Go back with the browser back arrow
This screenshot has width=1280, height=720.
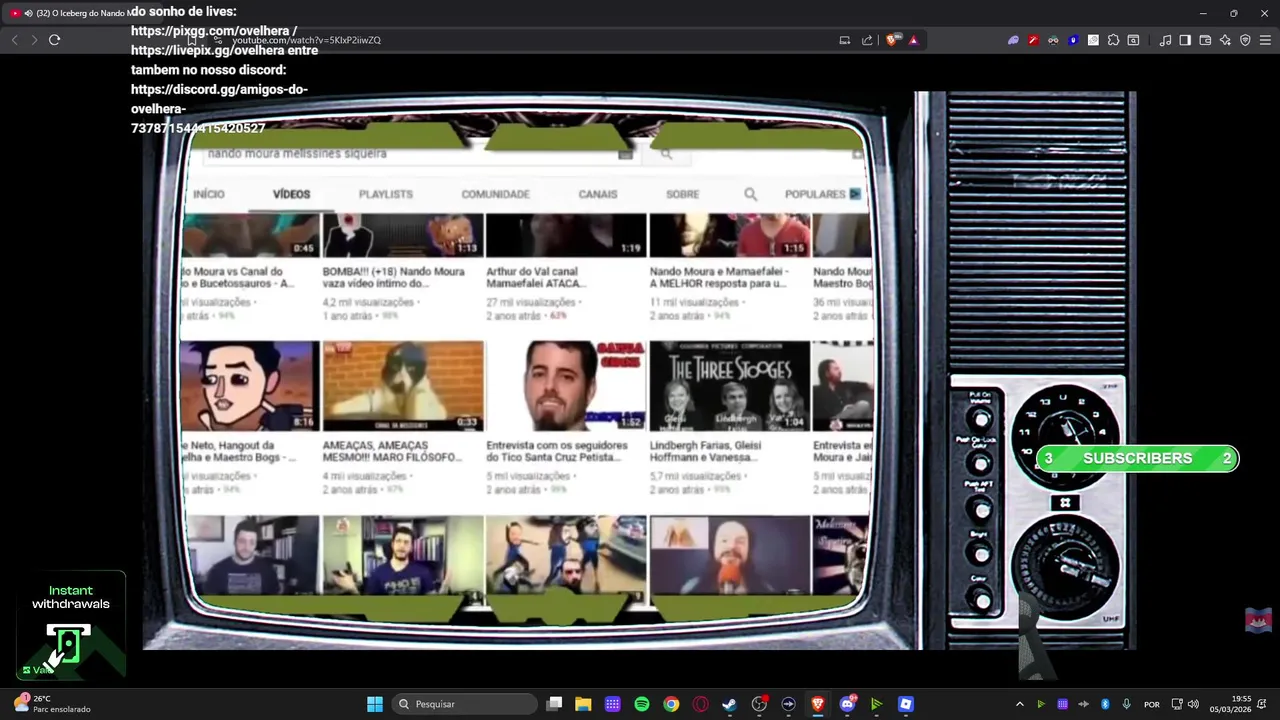(x=14, y=40)
